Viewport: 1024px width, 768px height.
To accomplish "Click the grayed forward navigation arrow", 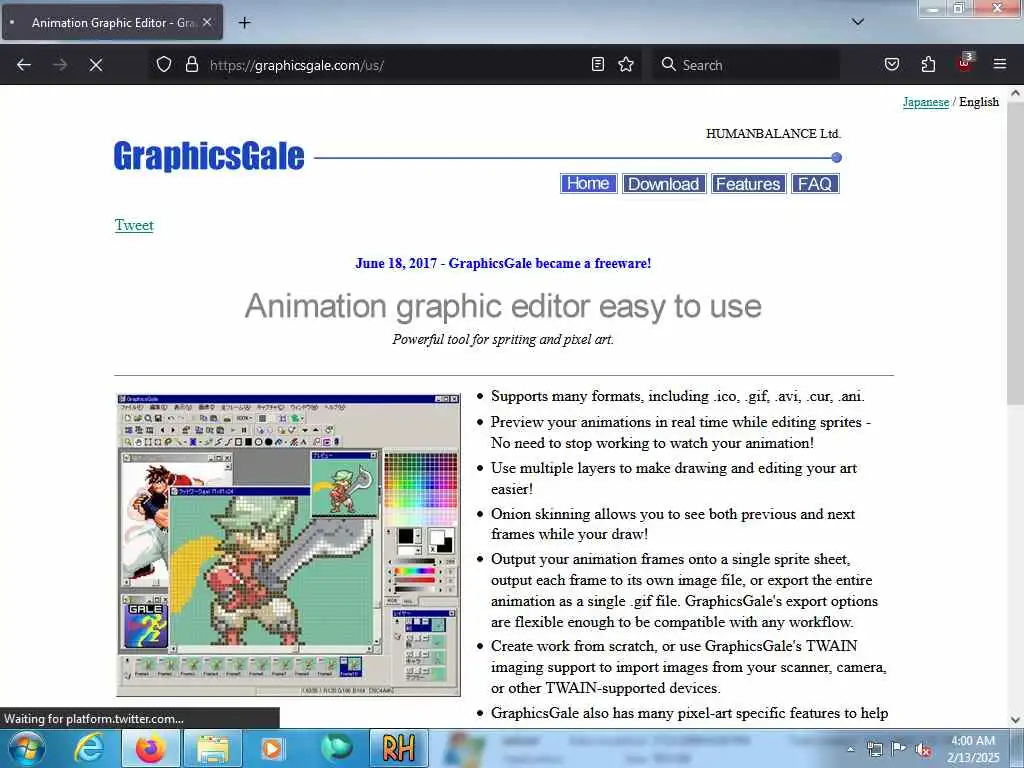I will (60, 65).
